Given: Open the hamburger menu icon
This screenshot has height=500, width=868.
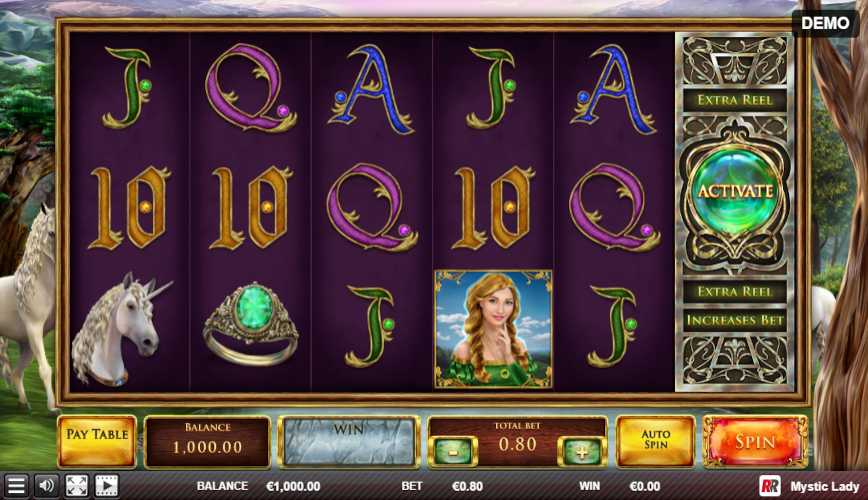Looking at the screenshot, I should pos(16,486).
